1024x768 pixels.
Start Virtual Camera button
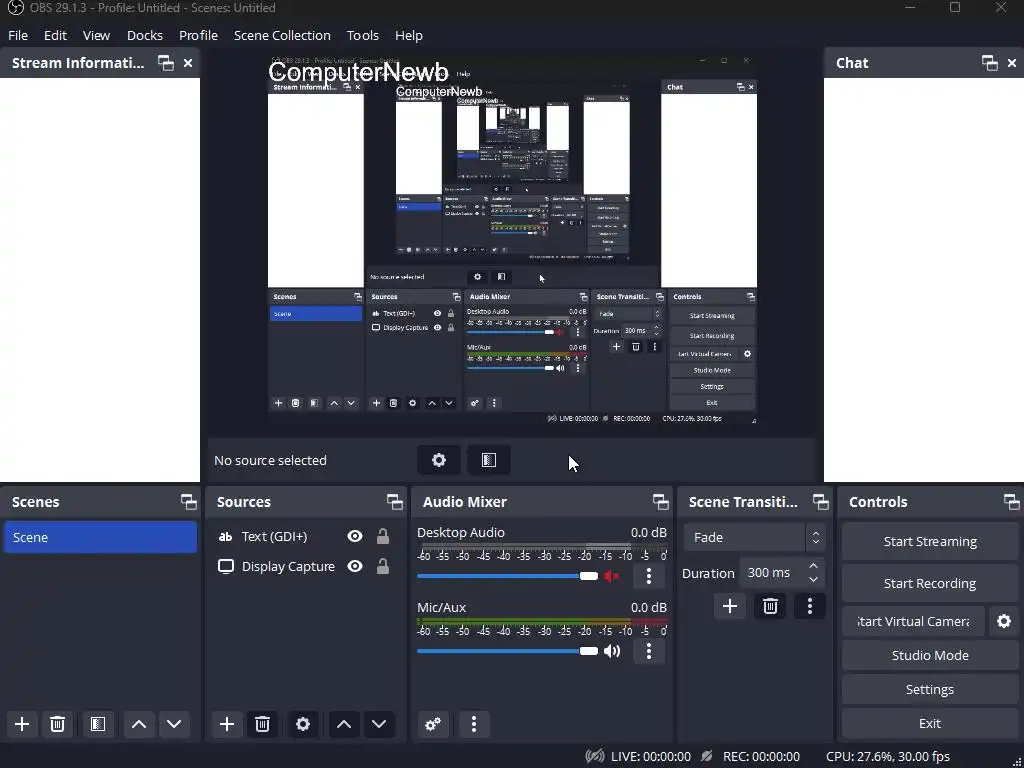click(913, 621)
